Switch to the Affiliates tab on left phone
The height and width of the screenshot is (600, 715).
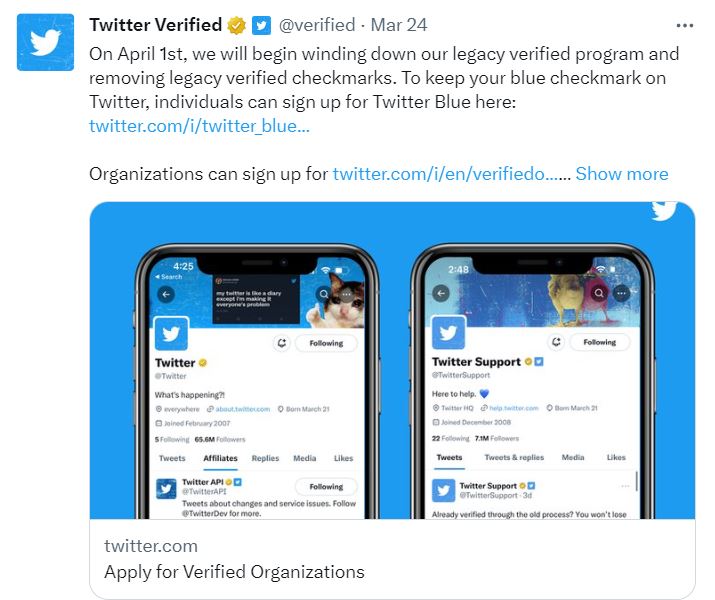point(220,458)
